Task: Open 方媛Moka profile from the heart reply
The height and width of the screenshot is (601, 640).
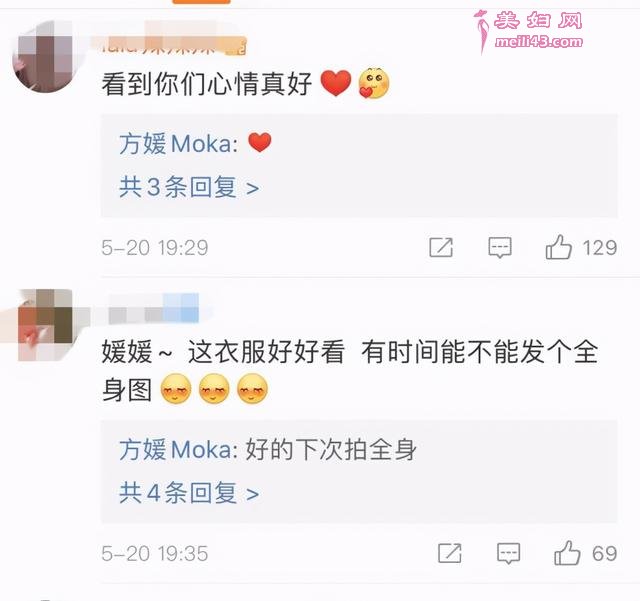Action: coord(178,144)
